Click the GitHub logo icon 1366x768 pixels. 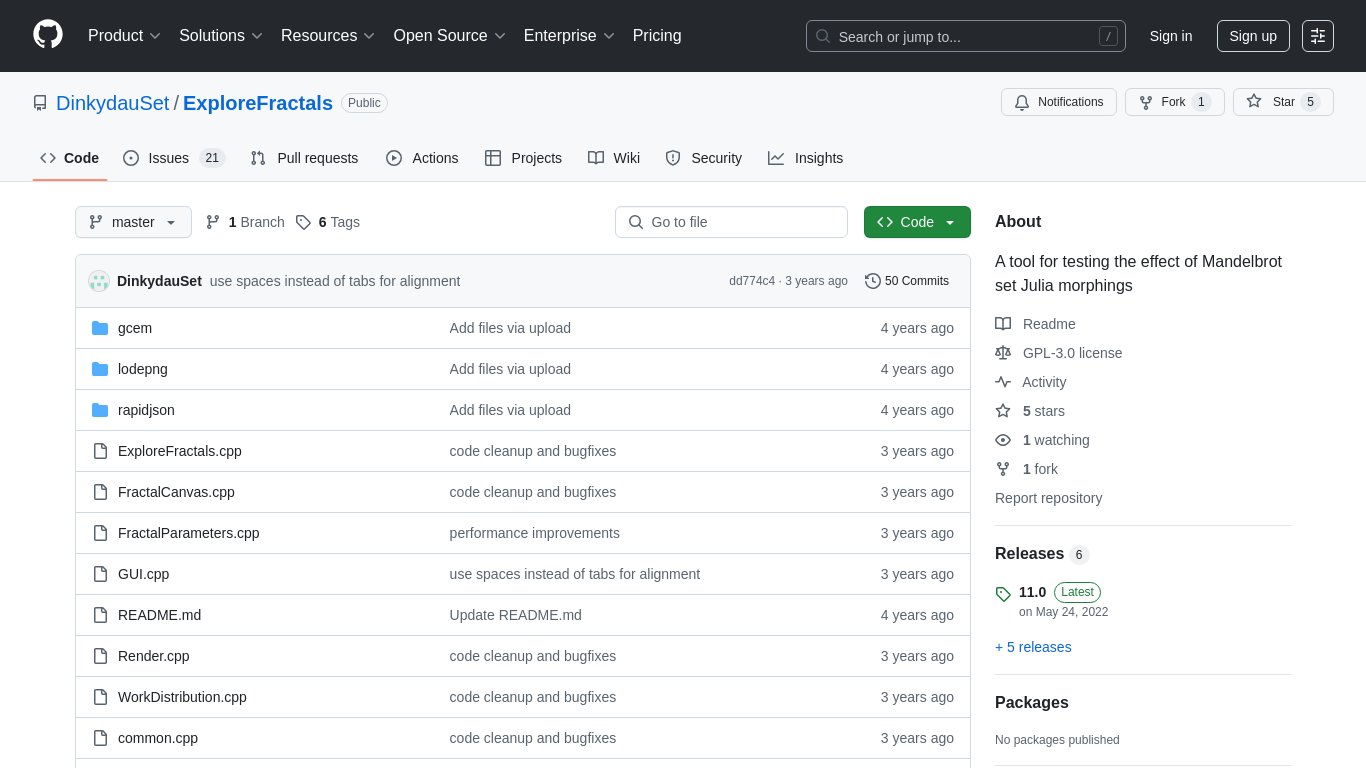tap(48, 35)
